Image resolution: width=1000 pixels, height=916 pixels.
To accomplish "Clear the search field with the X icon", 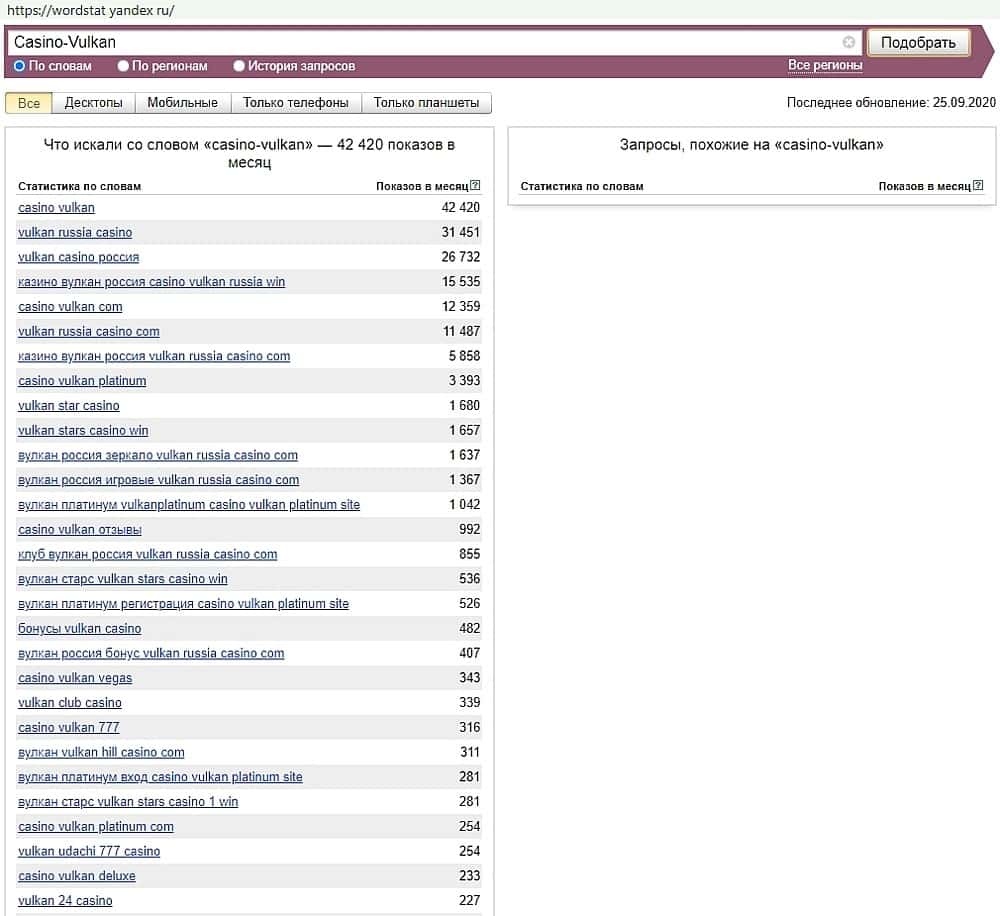I will coord(849,42).
